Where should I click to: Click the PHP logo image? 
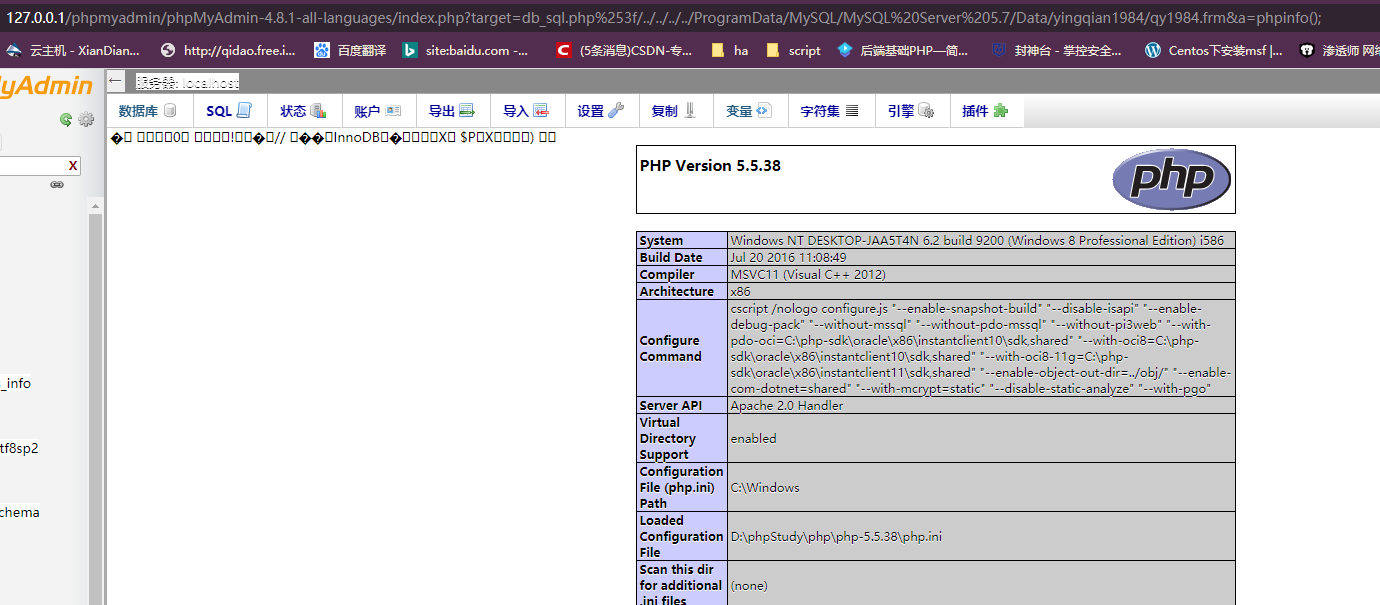[1171, 180]
